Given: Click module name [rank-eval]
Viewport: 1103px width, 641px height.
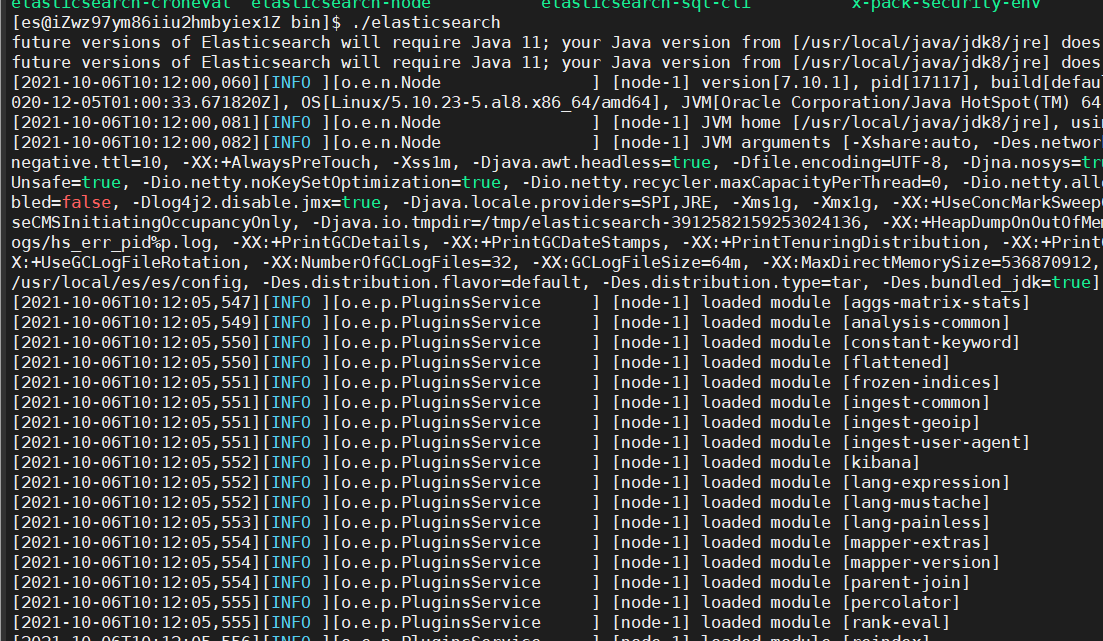Looking at the screenshot, I should pyautogui.click(x=896, y=623).
